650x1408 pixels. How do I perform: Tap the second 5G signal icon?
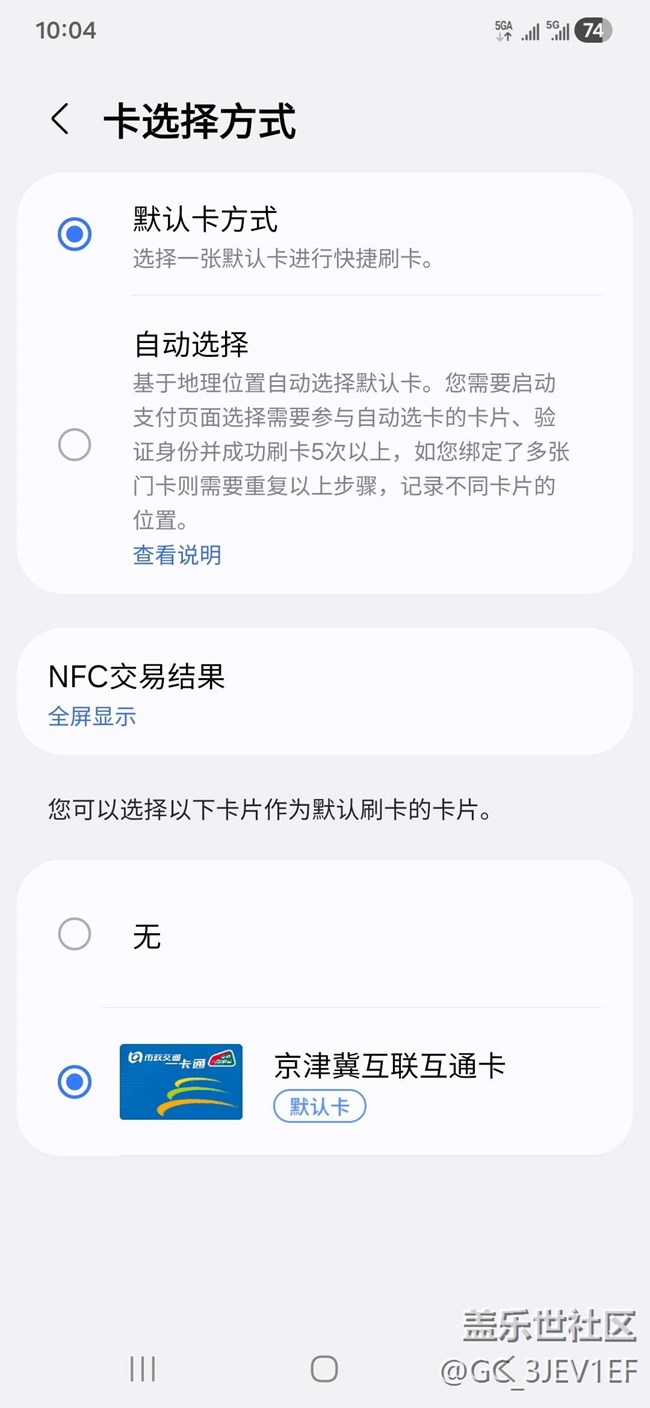(x=558, y=31)
